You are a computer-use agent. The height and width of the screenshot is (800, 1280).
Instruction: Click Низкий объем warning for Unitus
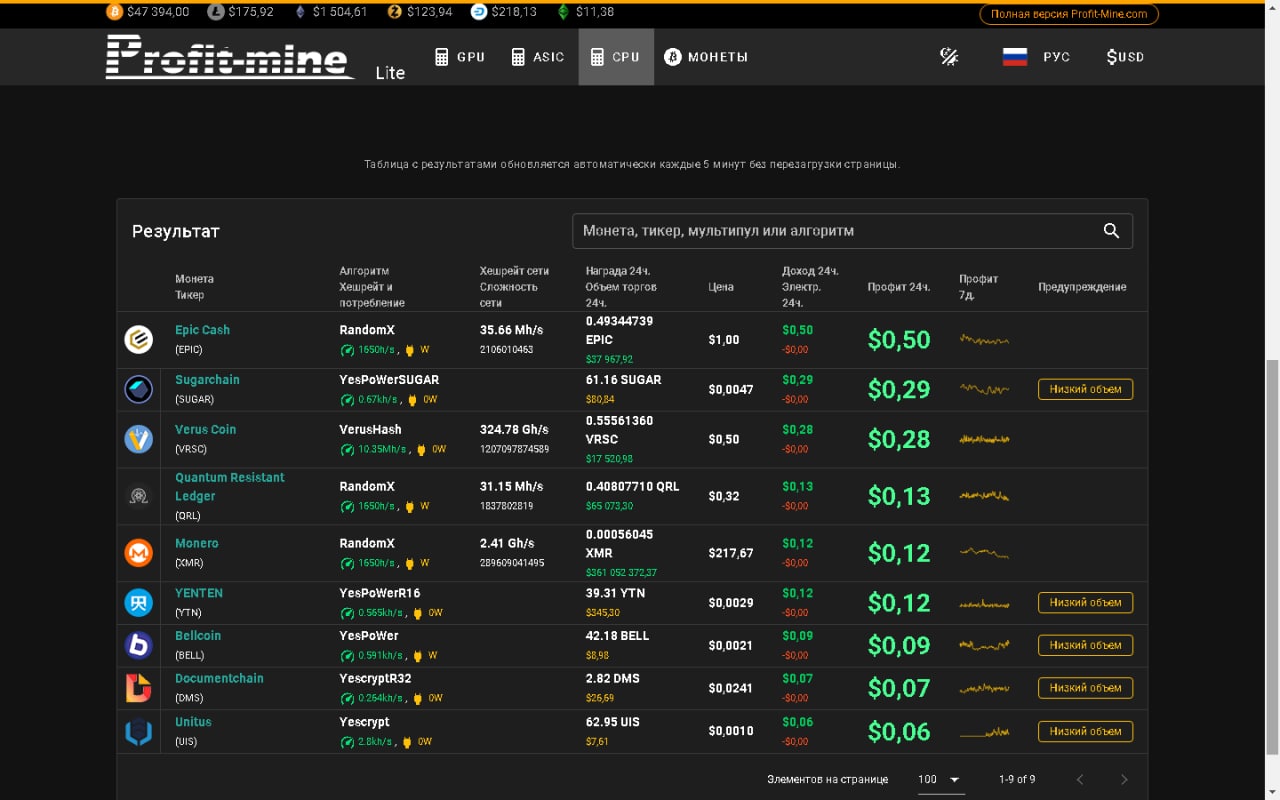[x=1085, y=732]
